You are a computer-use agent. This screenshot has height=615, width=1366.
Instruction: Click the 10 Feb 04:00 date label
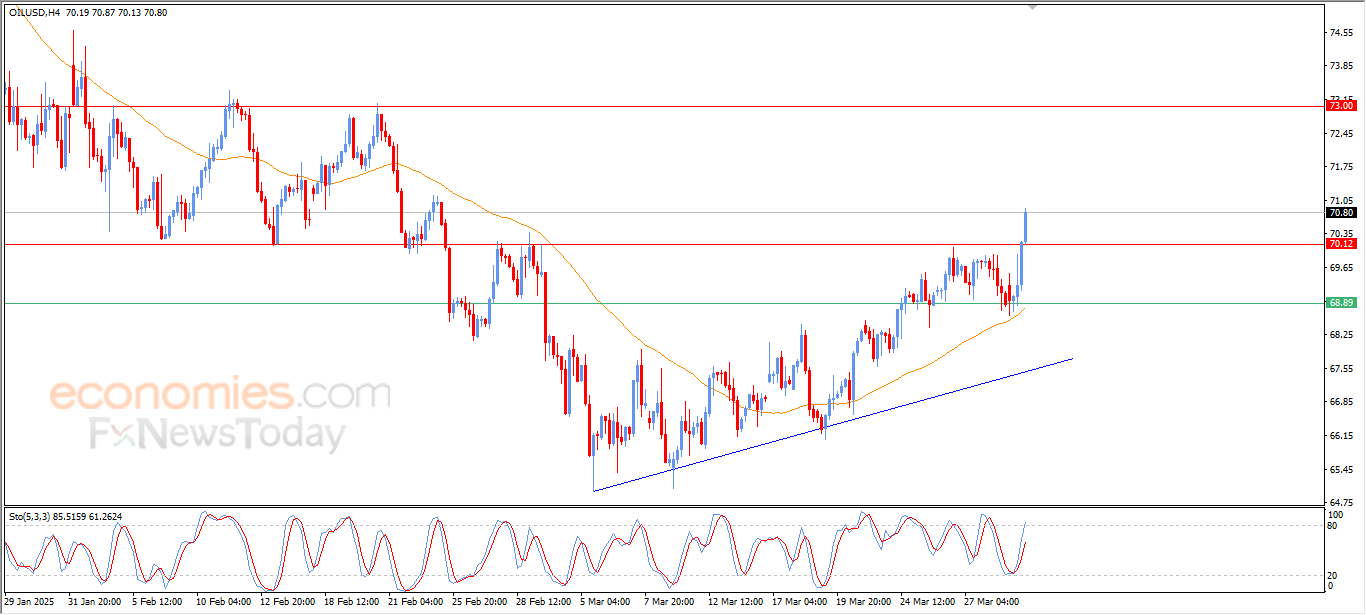pyautogui.click(x=222, y=602)
